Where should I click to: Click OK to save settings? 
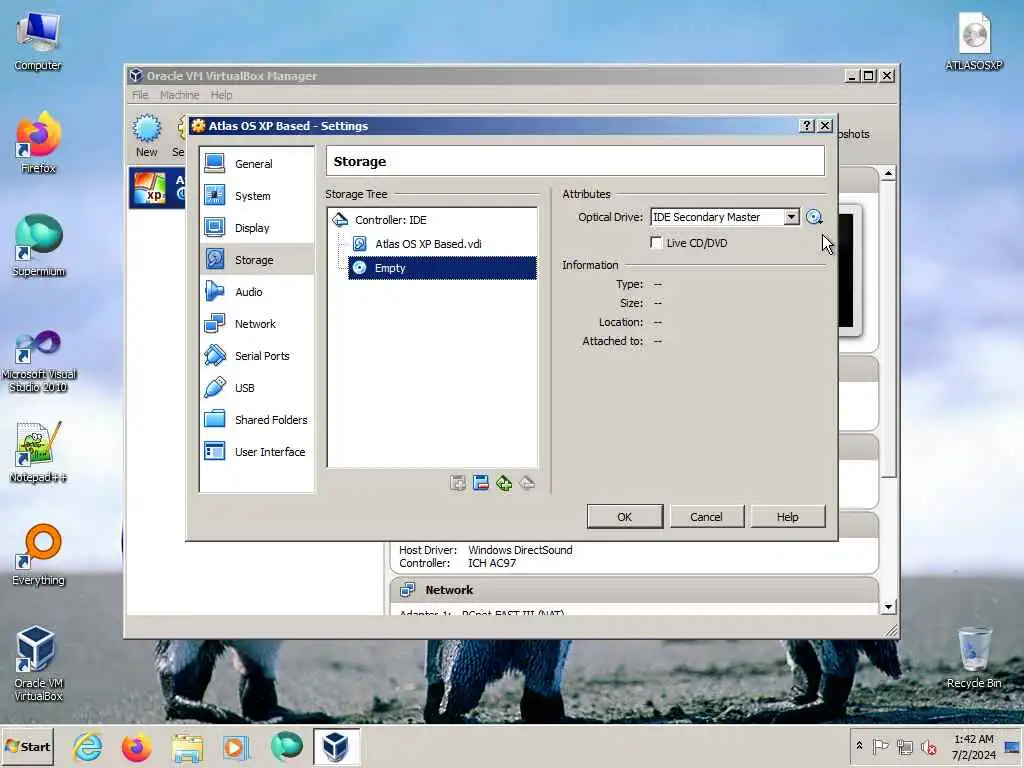coord(624,517)
